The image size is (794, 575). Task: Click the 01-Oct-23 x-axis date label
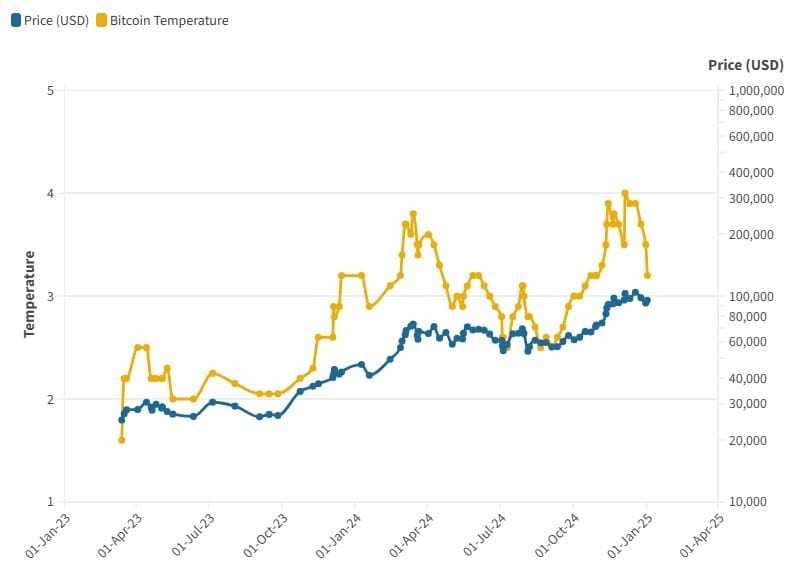pos(267,535)
